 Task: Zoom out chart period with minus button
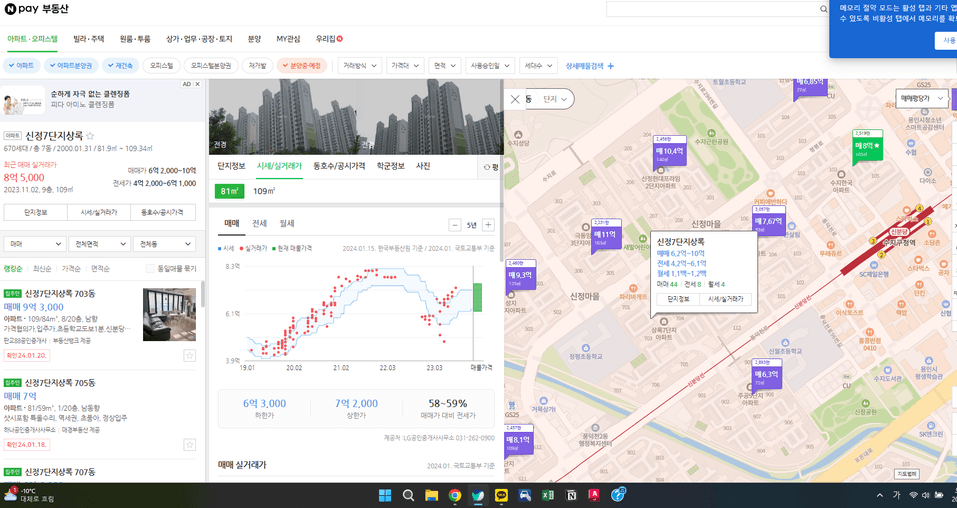pos(455,225)
